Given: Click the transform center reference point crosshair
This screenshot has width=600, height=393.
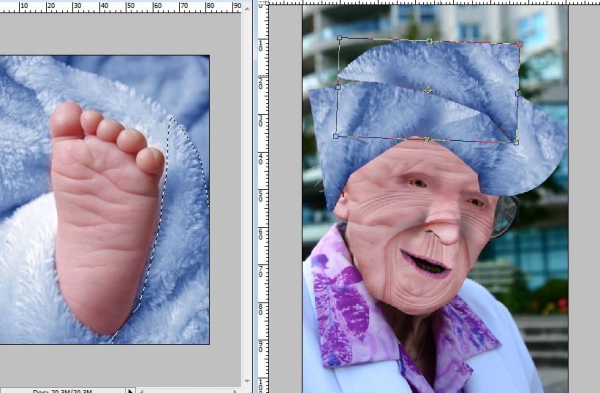Looking at the screenshot, I should [428, 90].
